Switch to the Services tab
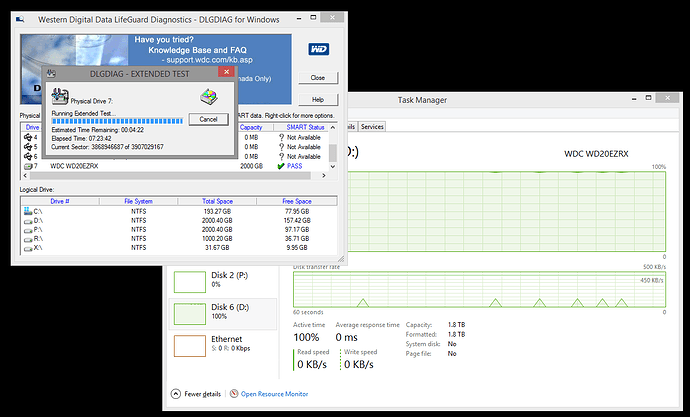Screen dimensions: 690x417 point(372,127)
